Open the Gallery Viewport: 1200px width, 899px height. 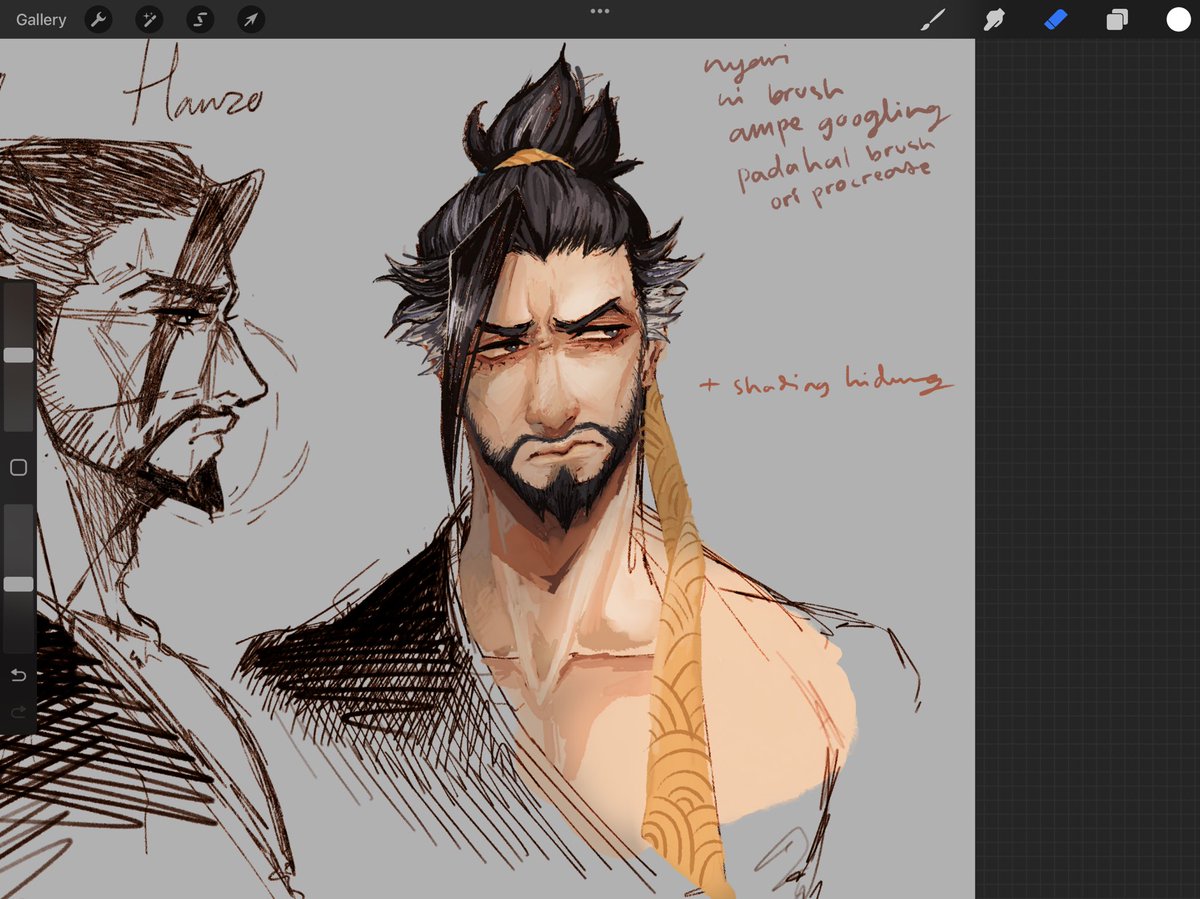[x=41, y=19]
